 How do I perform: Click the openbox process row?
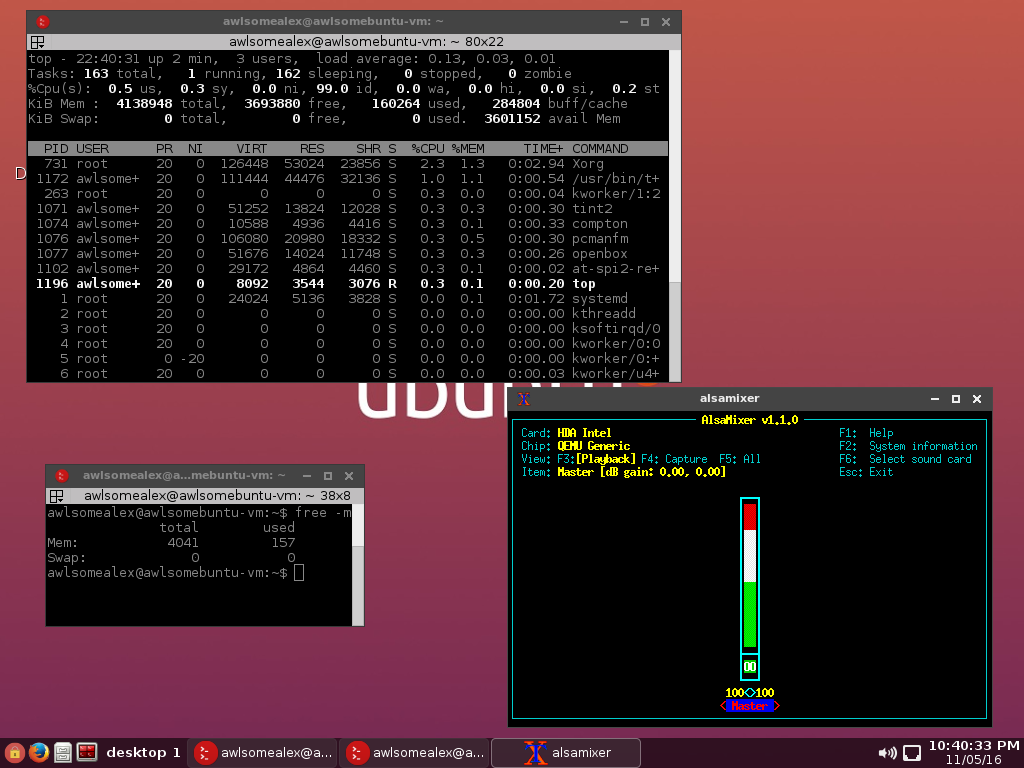[347, 254]
